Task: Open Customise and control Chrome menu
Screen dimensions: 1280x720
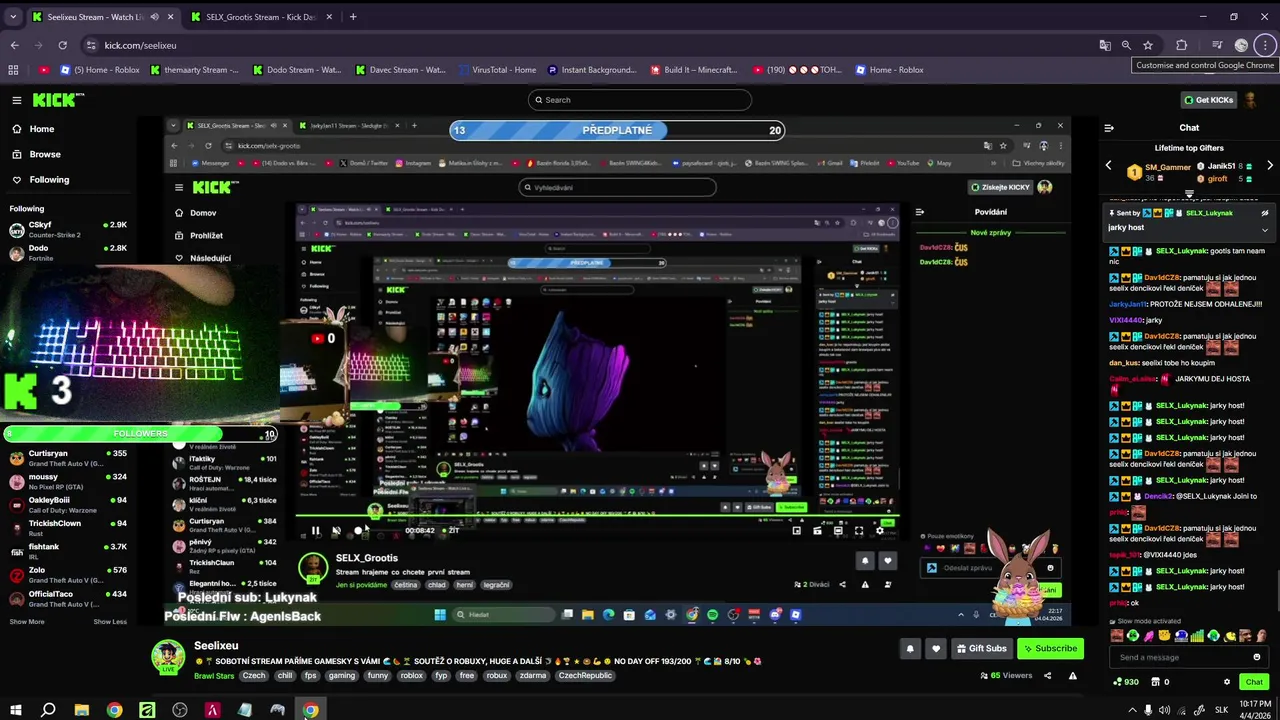Action: (1266, 45)
